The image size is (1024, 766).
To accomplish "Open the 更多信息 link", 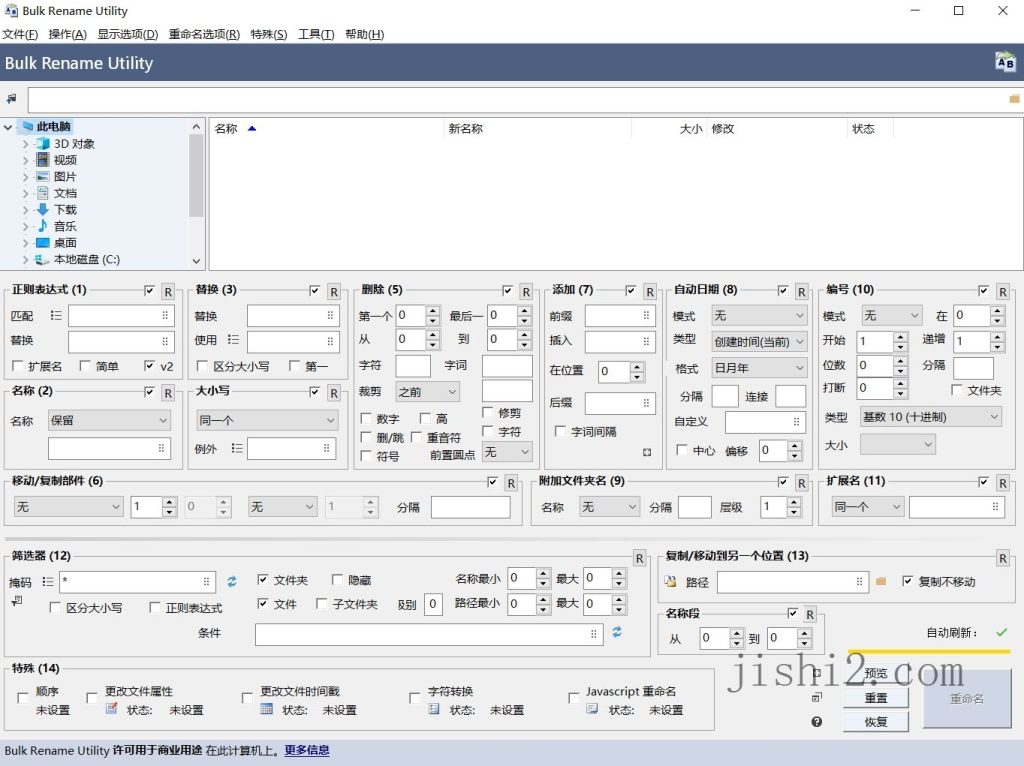I will 307,750.
